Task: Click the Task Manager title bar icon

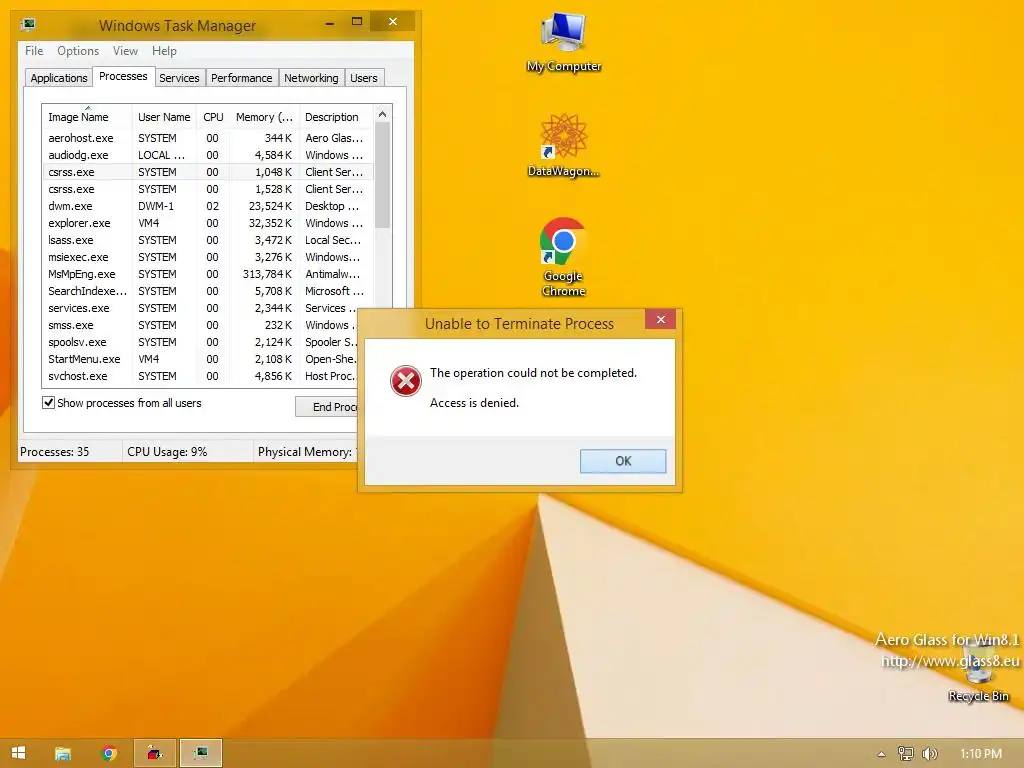Action: 27,25
